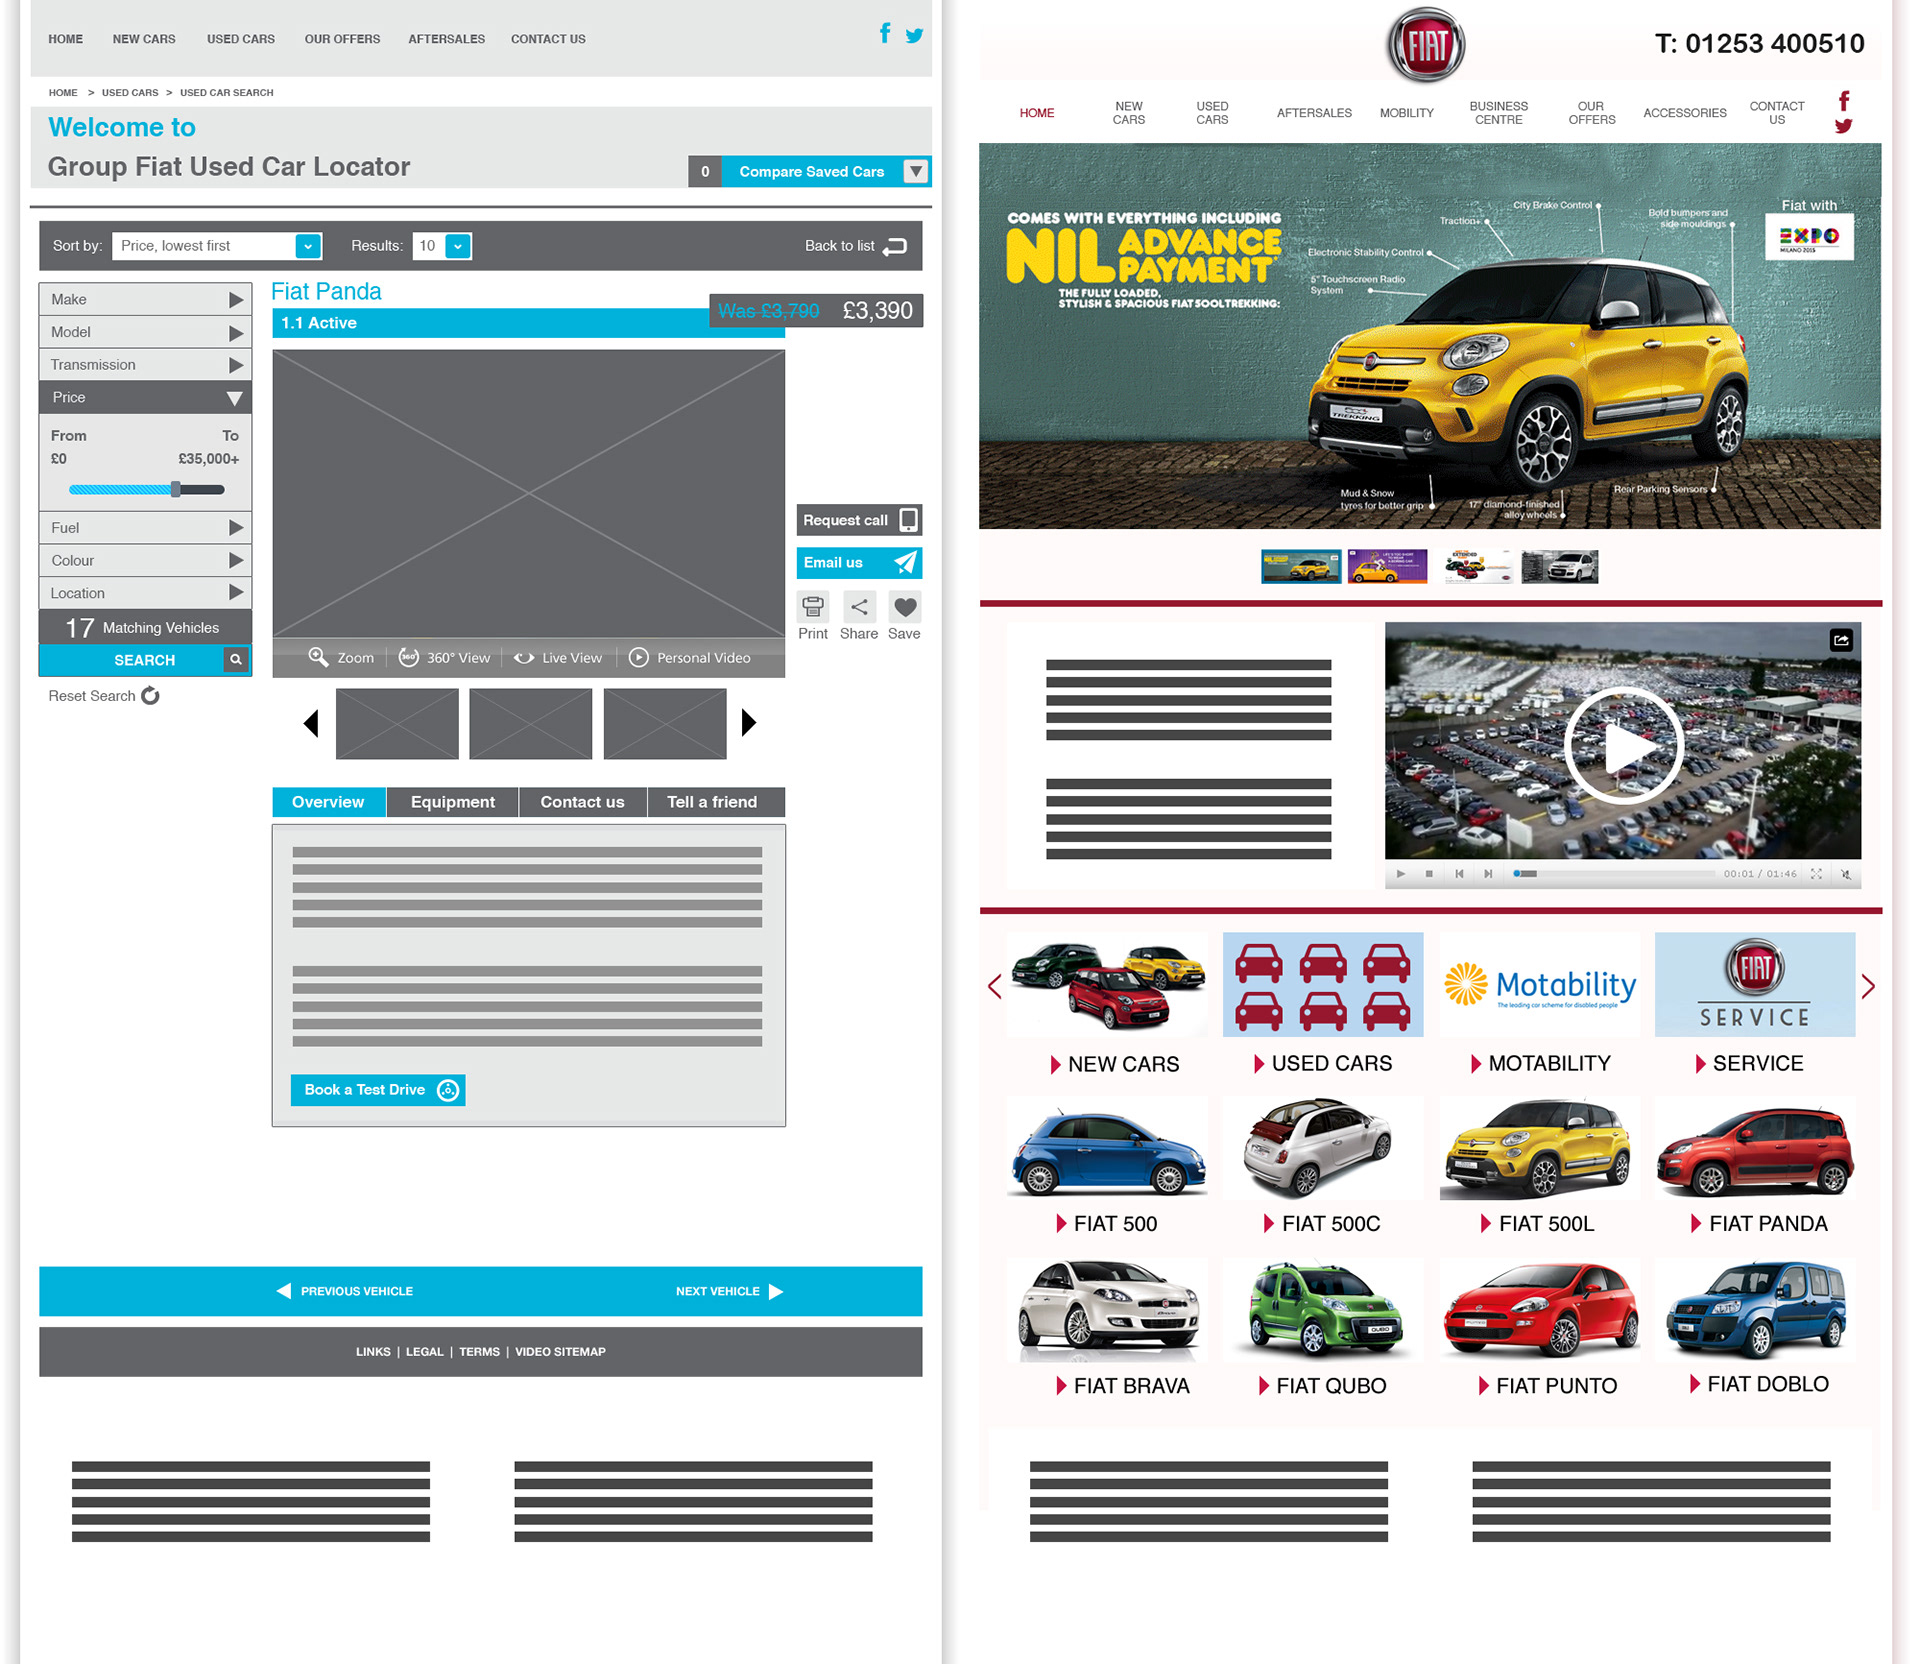This screenshot has height=1664, width=1920.
Task: Click magnifier icon on SEARCH button
Action: [x=236, y=660]
